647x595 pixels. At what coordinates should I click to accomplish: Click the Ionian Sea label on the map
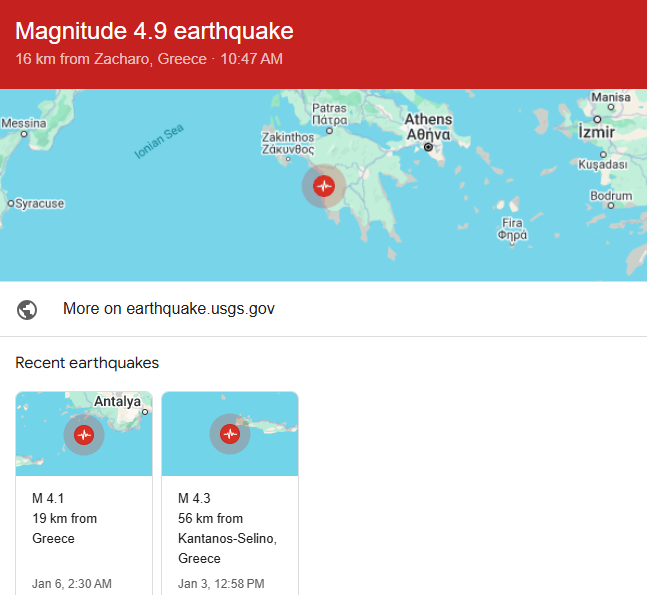(x=159, y=142)
